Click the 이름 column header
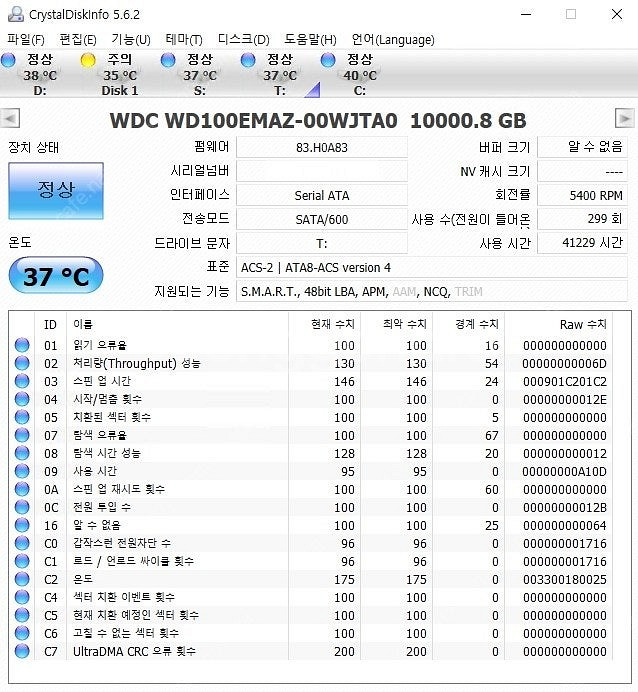The width and height of the screenshot is (638, 692). point(177,325)
